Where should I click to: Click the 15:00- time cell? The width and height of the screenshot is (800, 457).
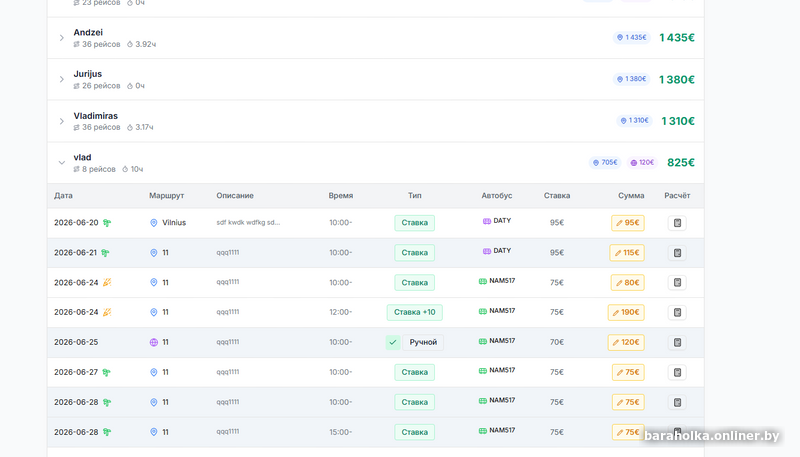click(340, 433)
